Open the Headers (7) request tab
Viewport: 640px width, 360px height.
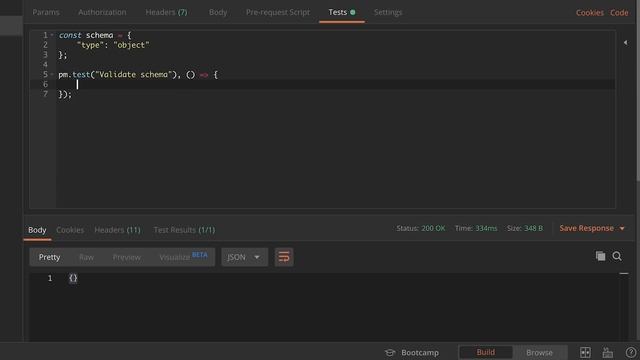coord(166,12)
